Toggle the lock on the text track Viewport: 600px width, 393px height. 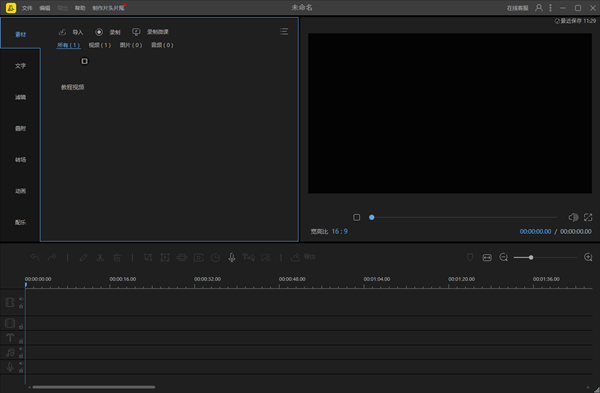pyautogui.click(x=21, y=341)
